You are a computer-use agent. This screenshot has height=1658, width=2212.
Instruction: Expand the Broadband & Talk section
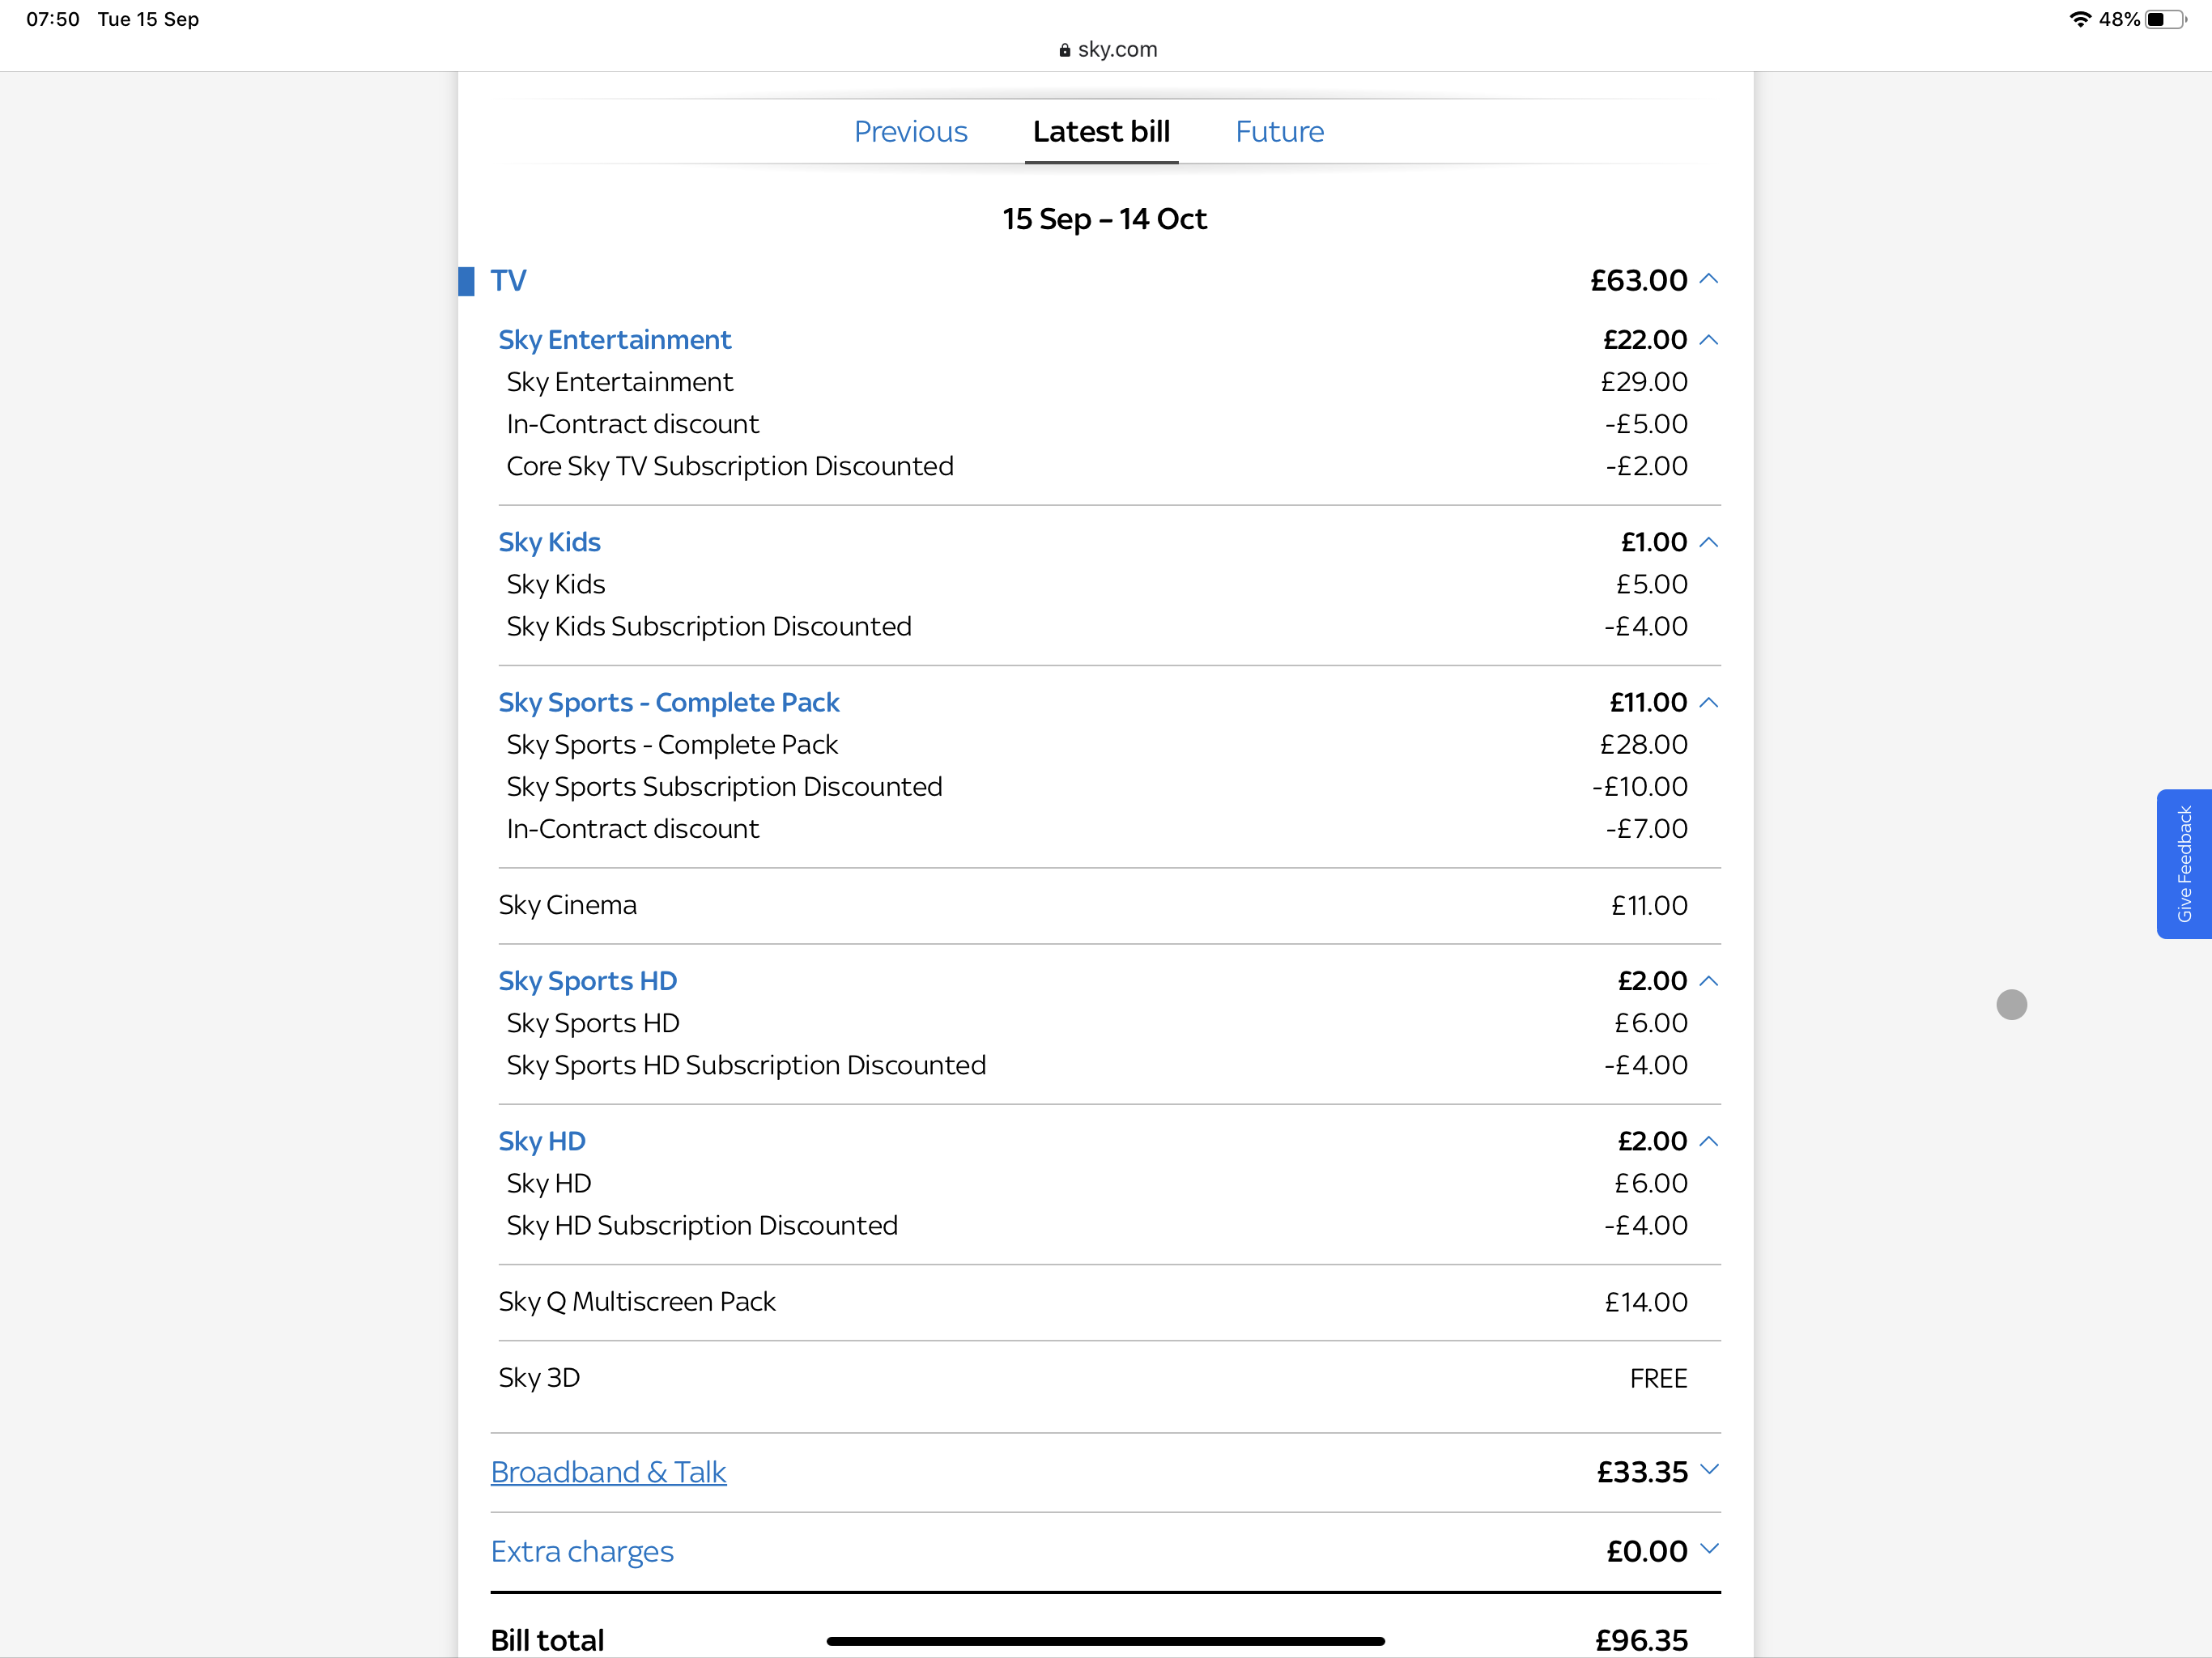[x=1710, y=1471]
